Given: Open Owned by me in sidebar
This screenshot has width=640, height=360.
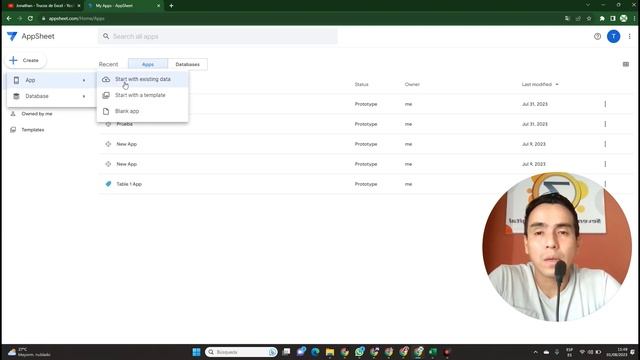Looking at the screenshot, I should pyautogui.click(x=37, y=114).
